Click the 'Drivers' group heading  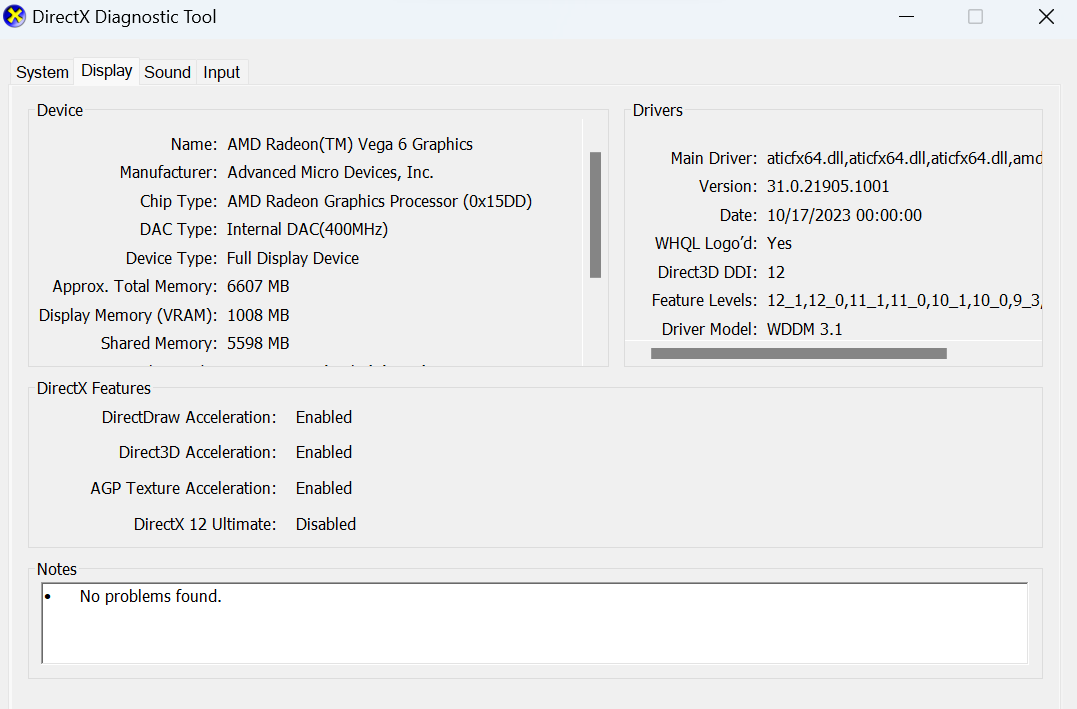pyautogui.click(x=657, y=111)
